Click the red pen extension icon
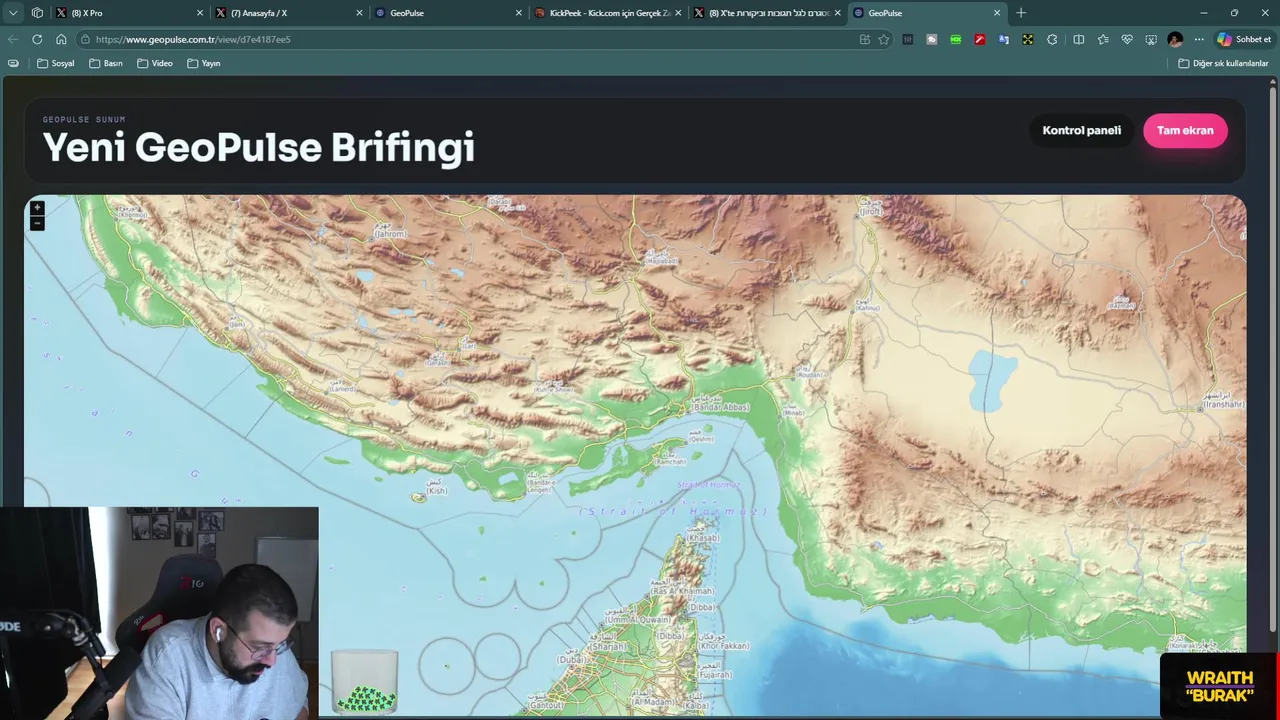 pyautogui.click(x=980, y=39)
